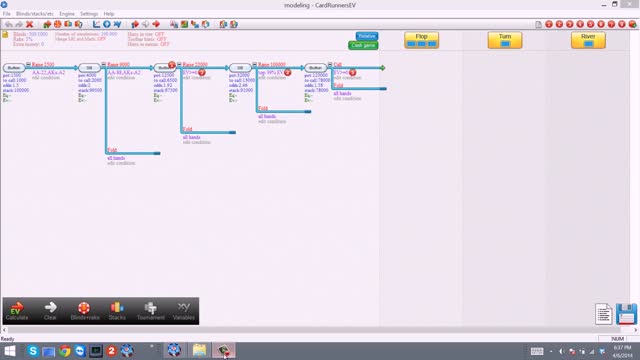Collapse the Raise 100000 branch
The width and height of the screenshot is (640, 360).
[255, 64]
